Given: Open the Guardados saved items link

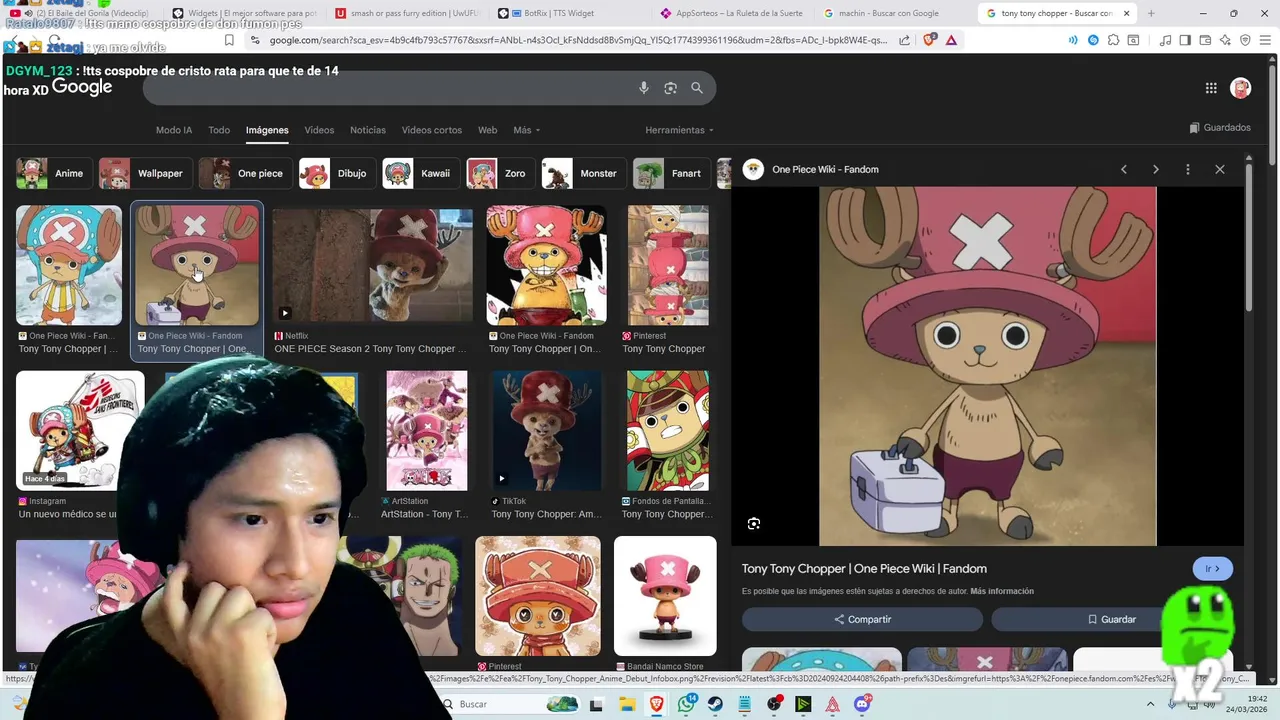Looking at the screenshot, I should tap(1220, 128).
